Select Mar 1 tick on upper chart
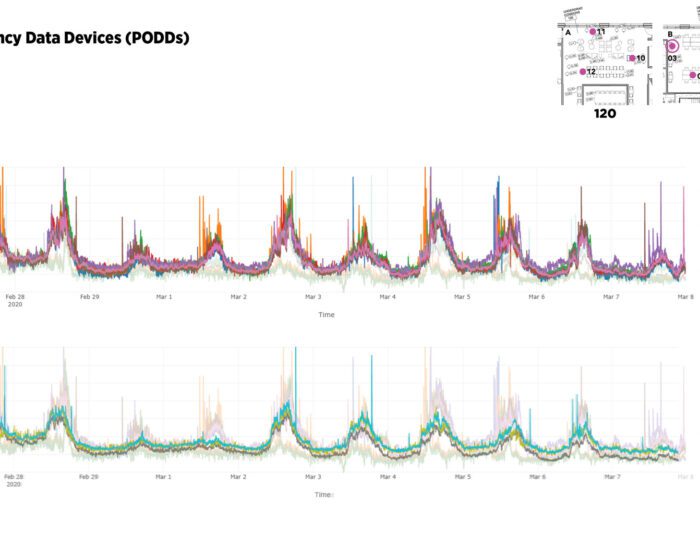Image resolution: width=700 pixels, height=540 pixels. point(163,297)
